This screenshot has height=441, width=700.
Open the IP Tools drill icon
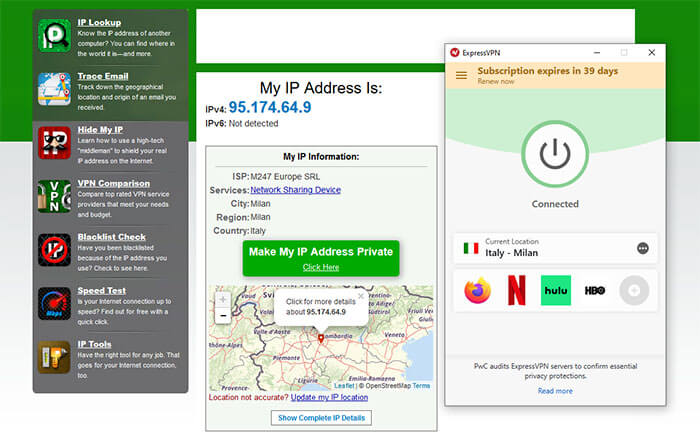click(54, 357)
